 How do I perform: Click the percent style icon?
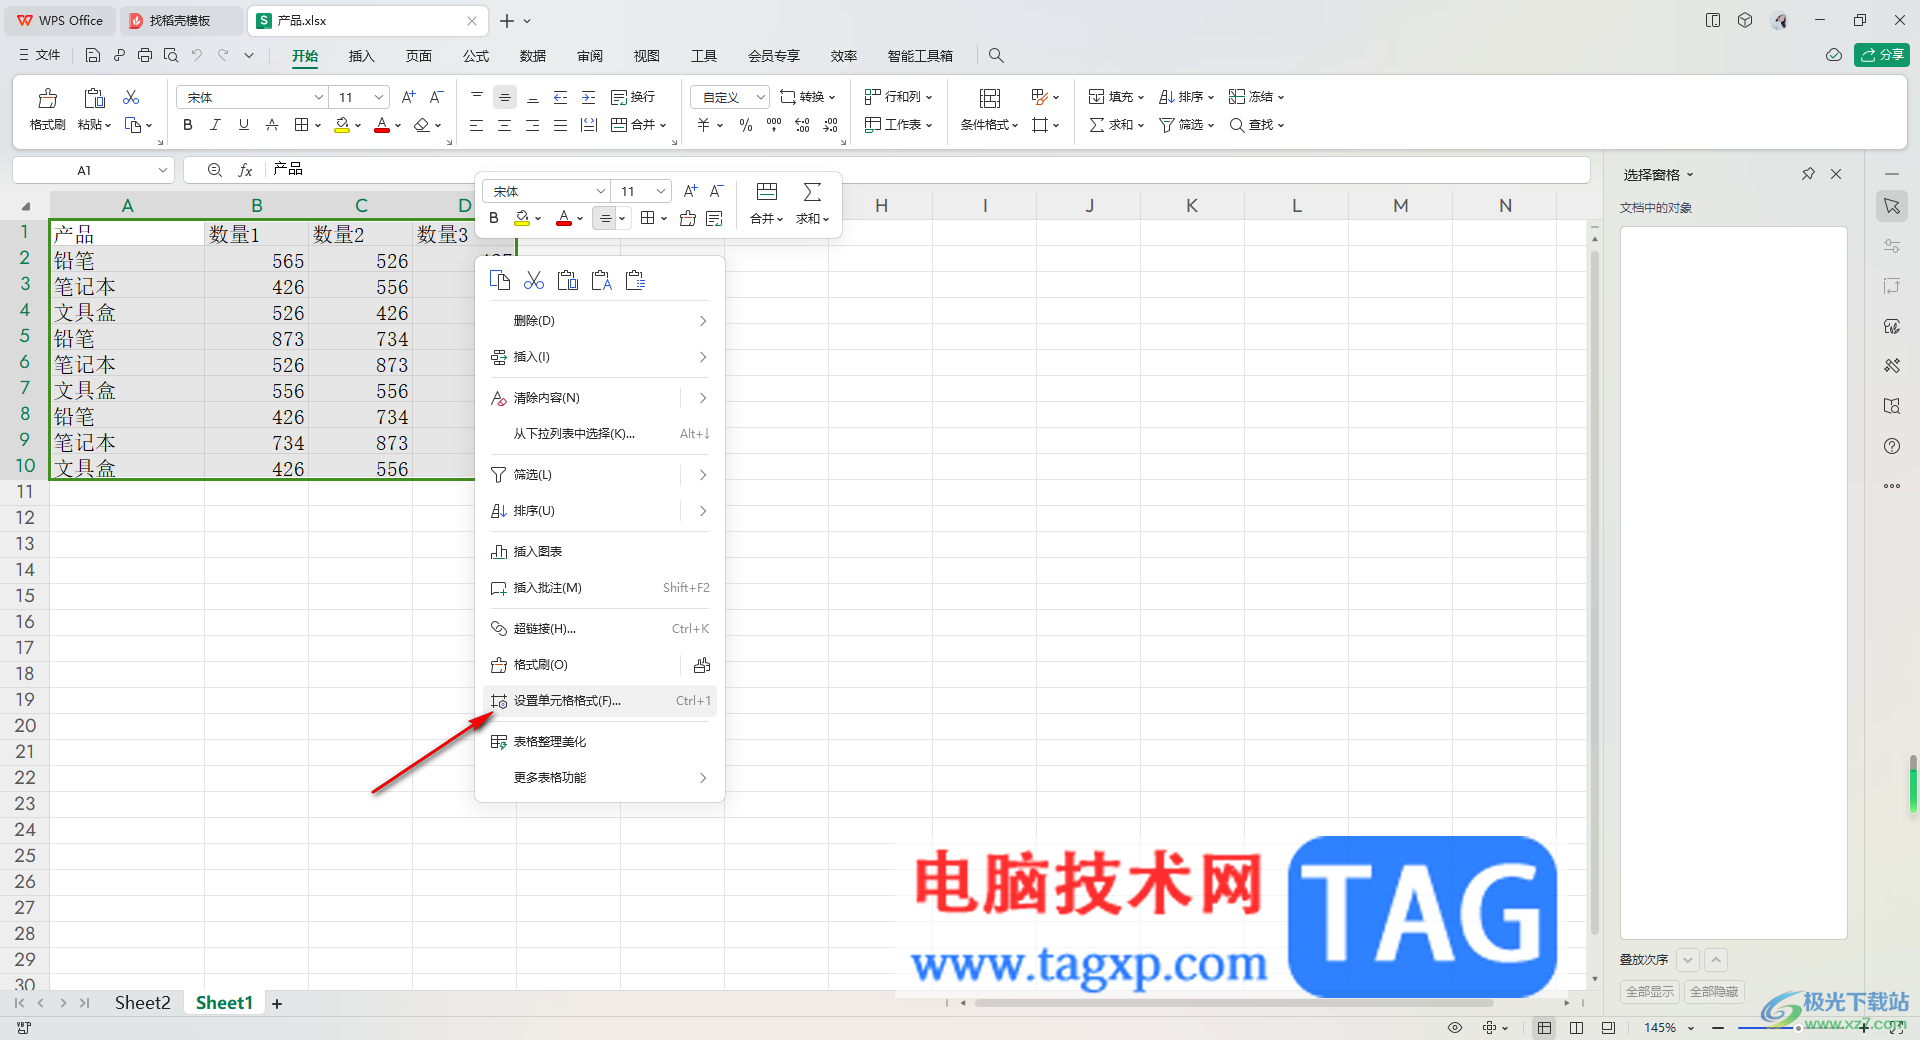tap(745, 125)
